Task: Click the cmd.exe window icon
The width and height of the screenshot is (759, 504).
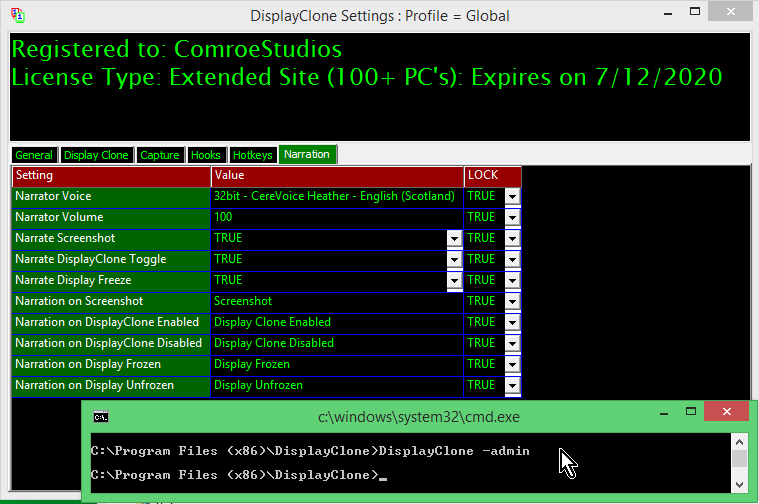Action: 101,417
